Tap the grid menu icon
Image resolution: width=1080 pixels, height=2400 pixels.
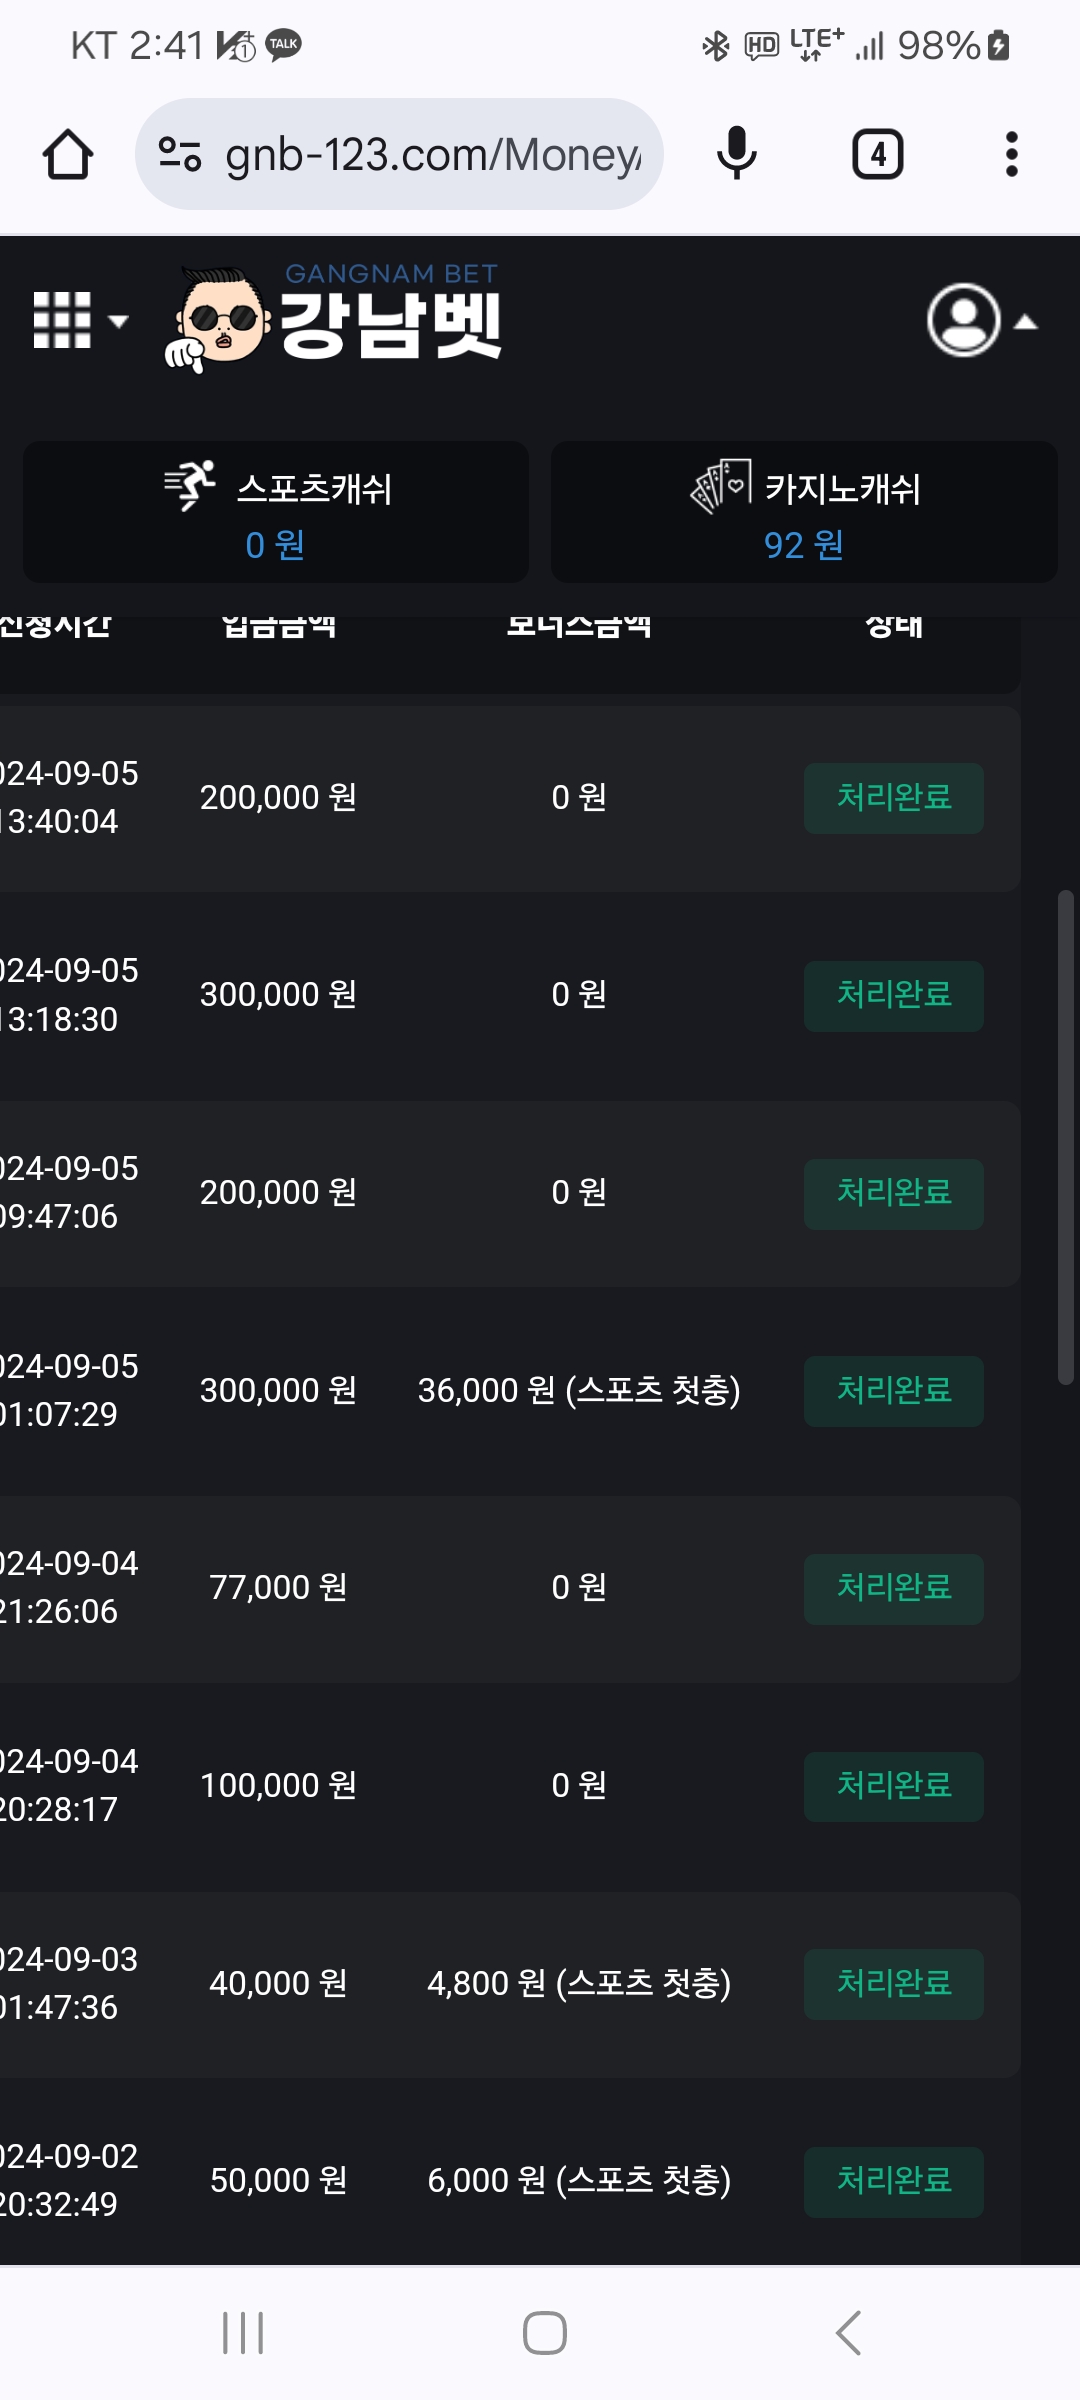(62, 320)
